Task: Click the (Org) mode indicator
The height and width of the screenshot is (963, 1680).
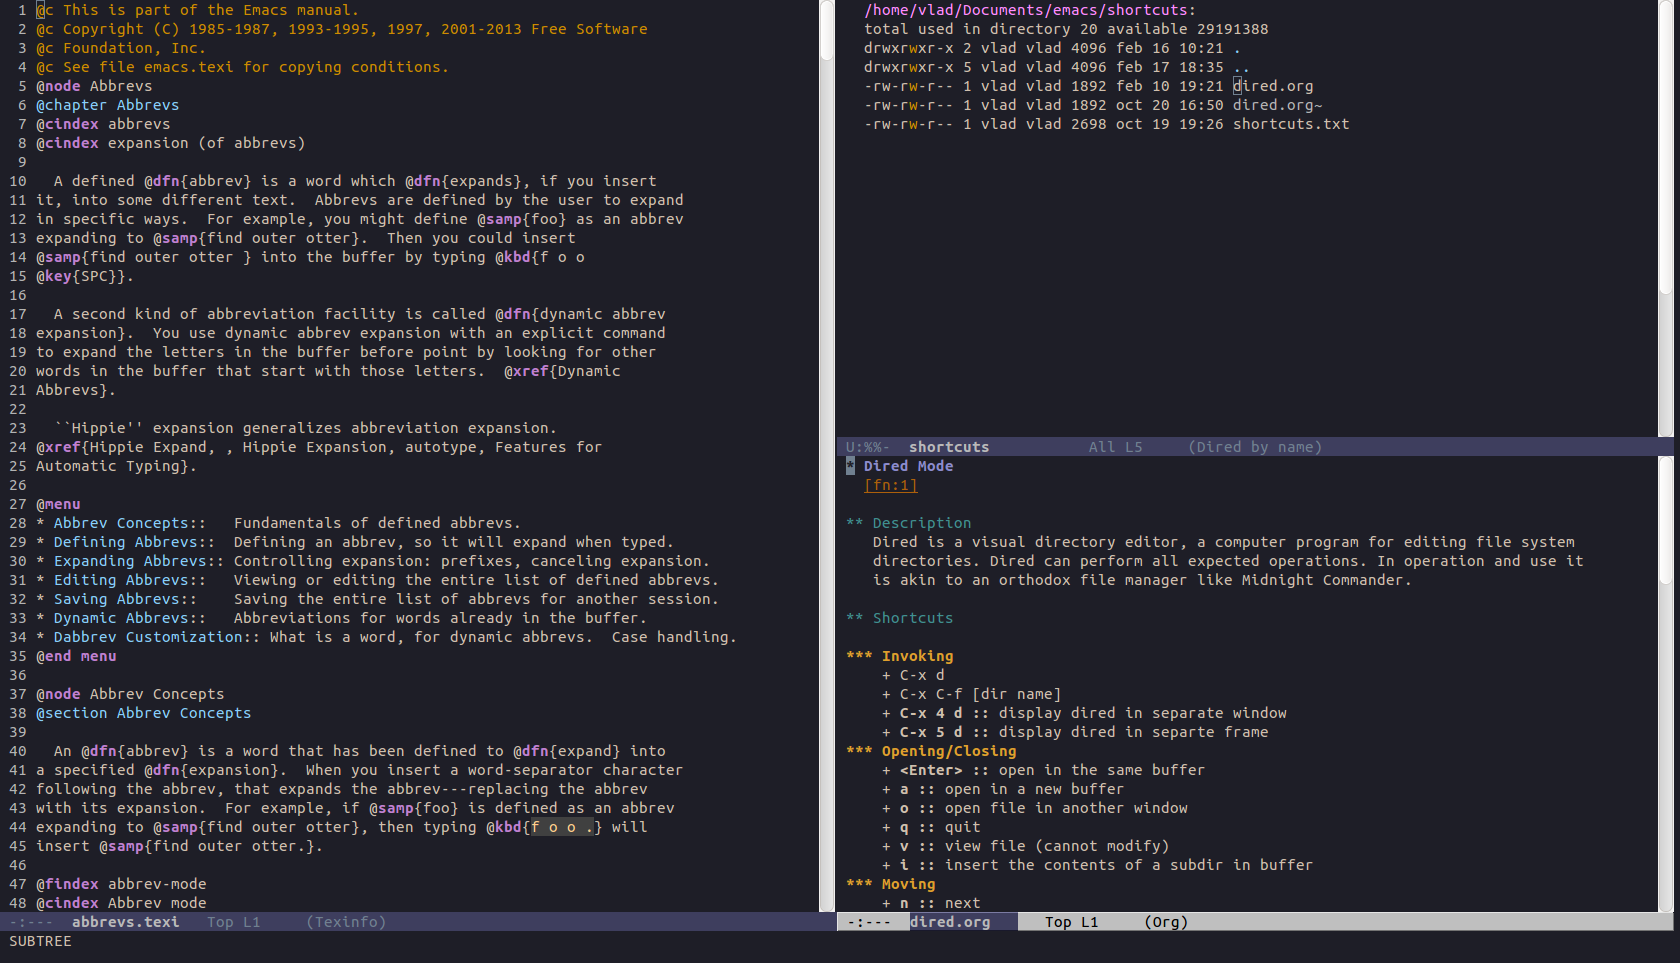Action: point(1166,922)
